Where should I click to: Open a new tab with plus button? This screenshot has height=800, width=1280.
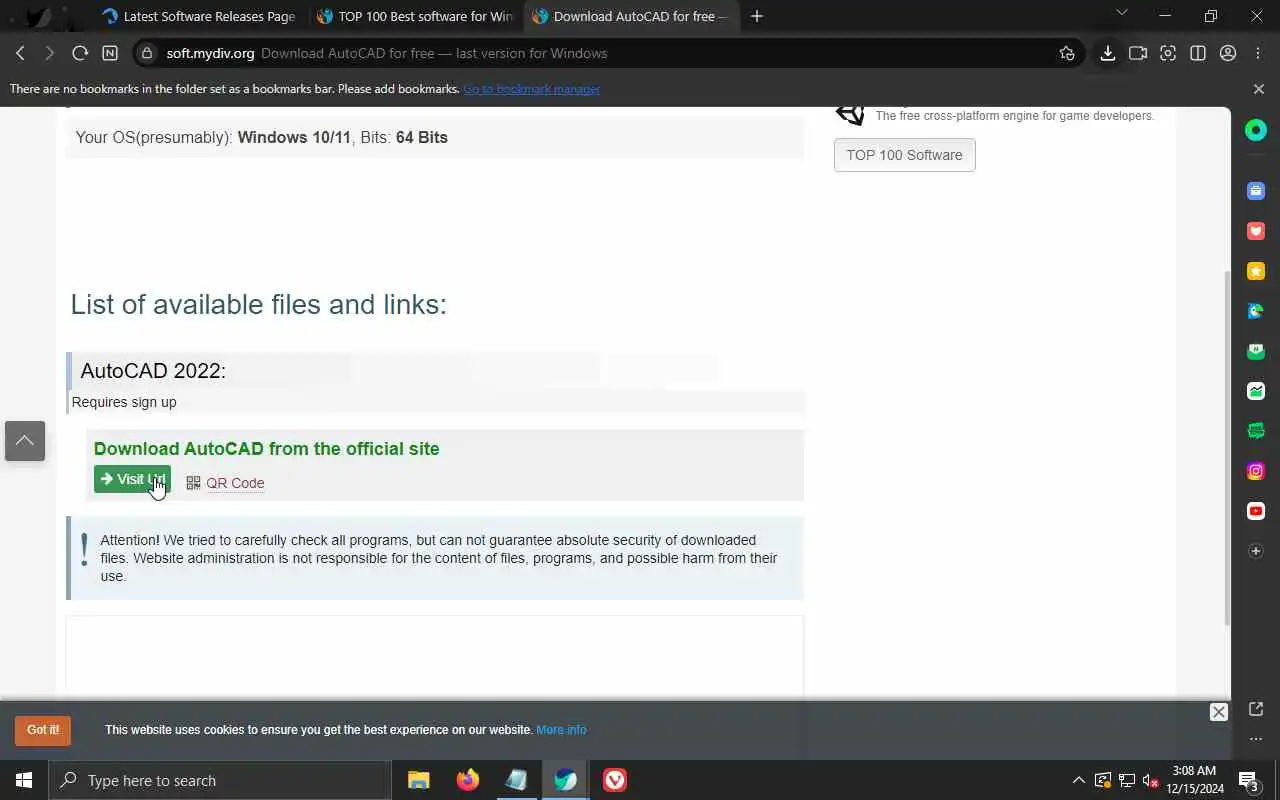(x=757, y=16)
